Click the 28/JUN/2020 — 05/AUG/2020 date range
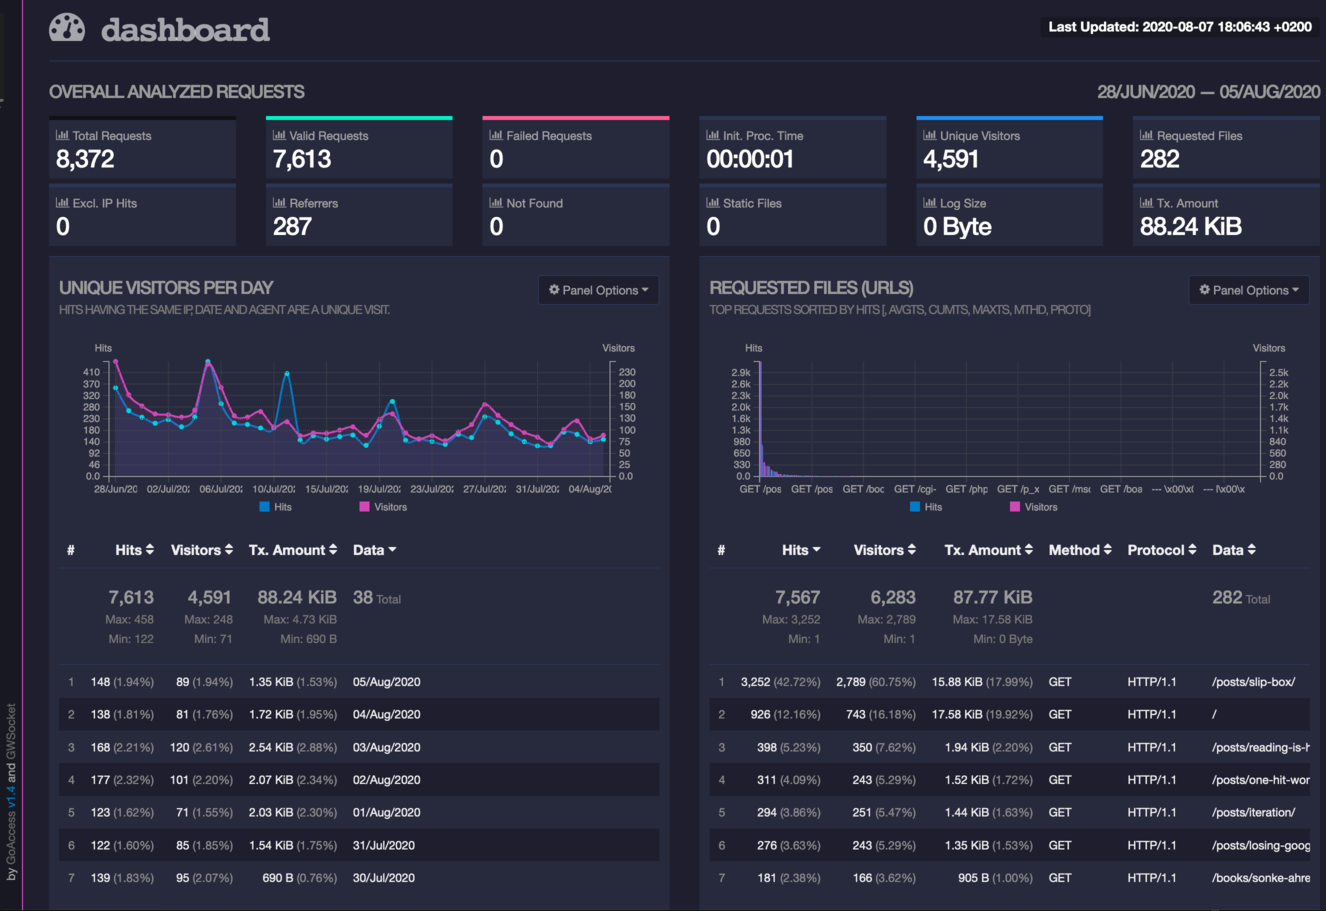 click(x=1209, y=92)
